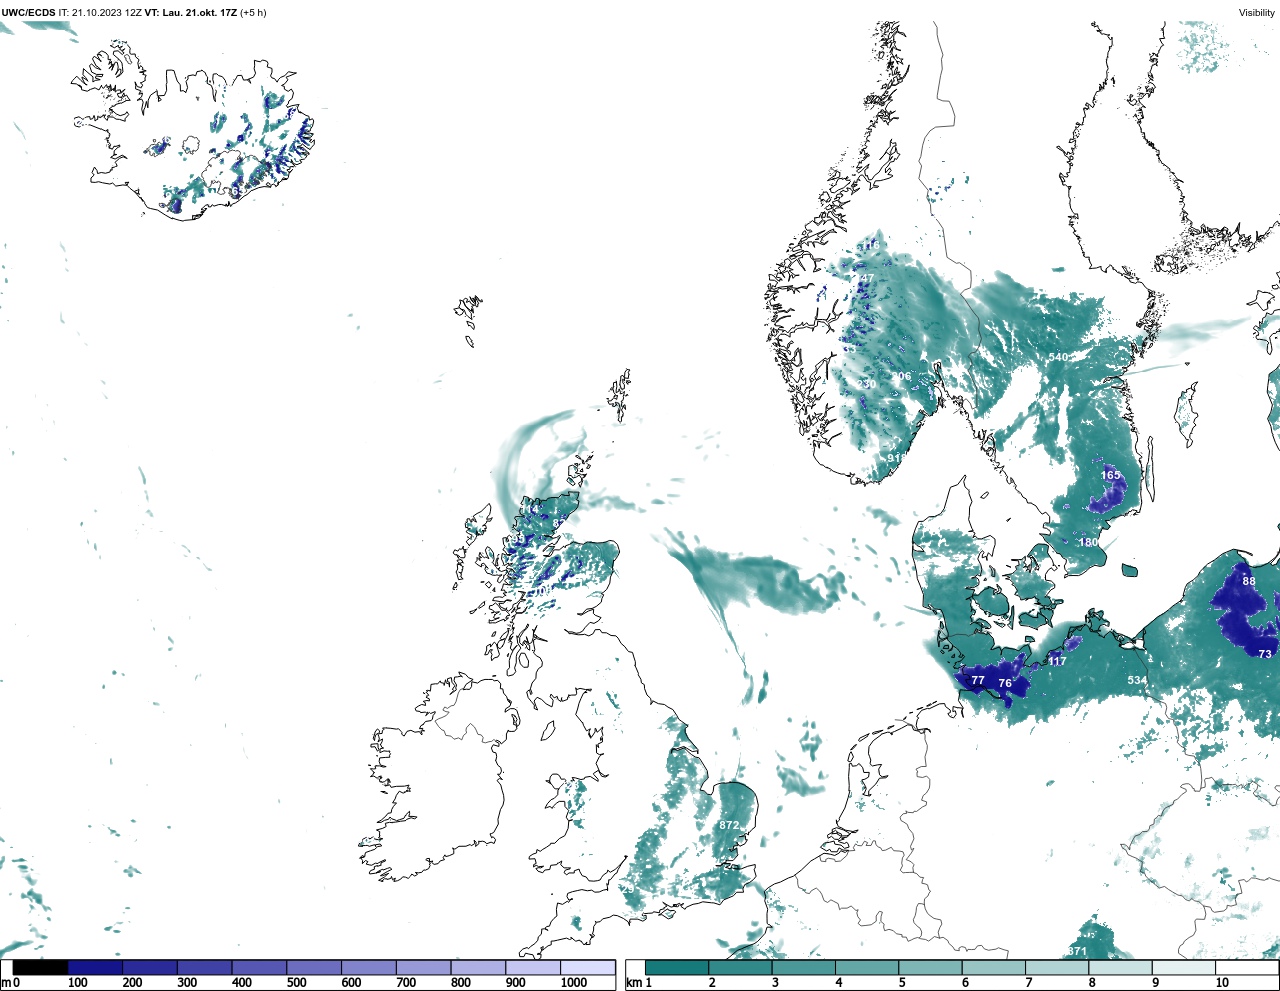Select the 800–900 m pale lavender swatch
The width and height of the screenshot is (1280, 991).
pos(478,968)
